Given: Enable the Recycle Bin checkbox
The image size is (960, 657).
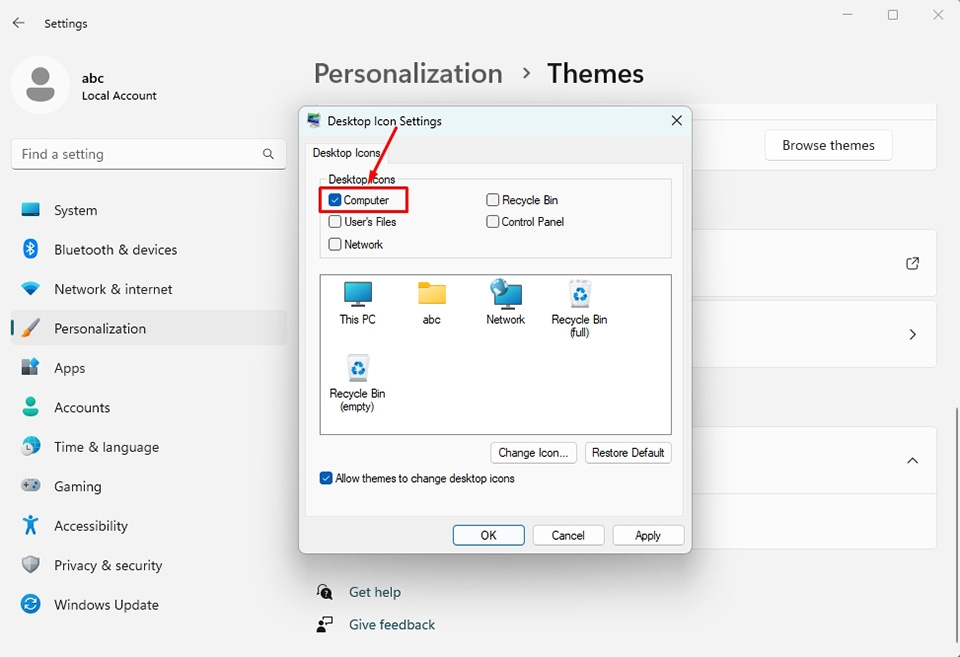Looking at the screenshot, I should pyautogui.click(x=492, y=200).
